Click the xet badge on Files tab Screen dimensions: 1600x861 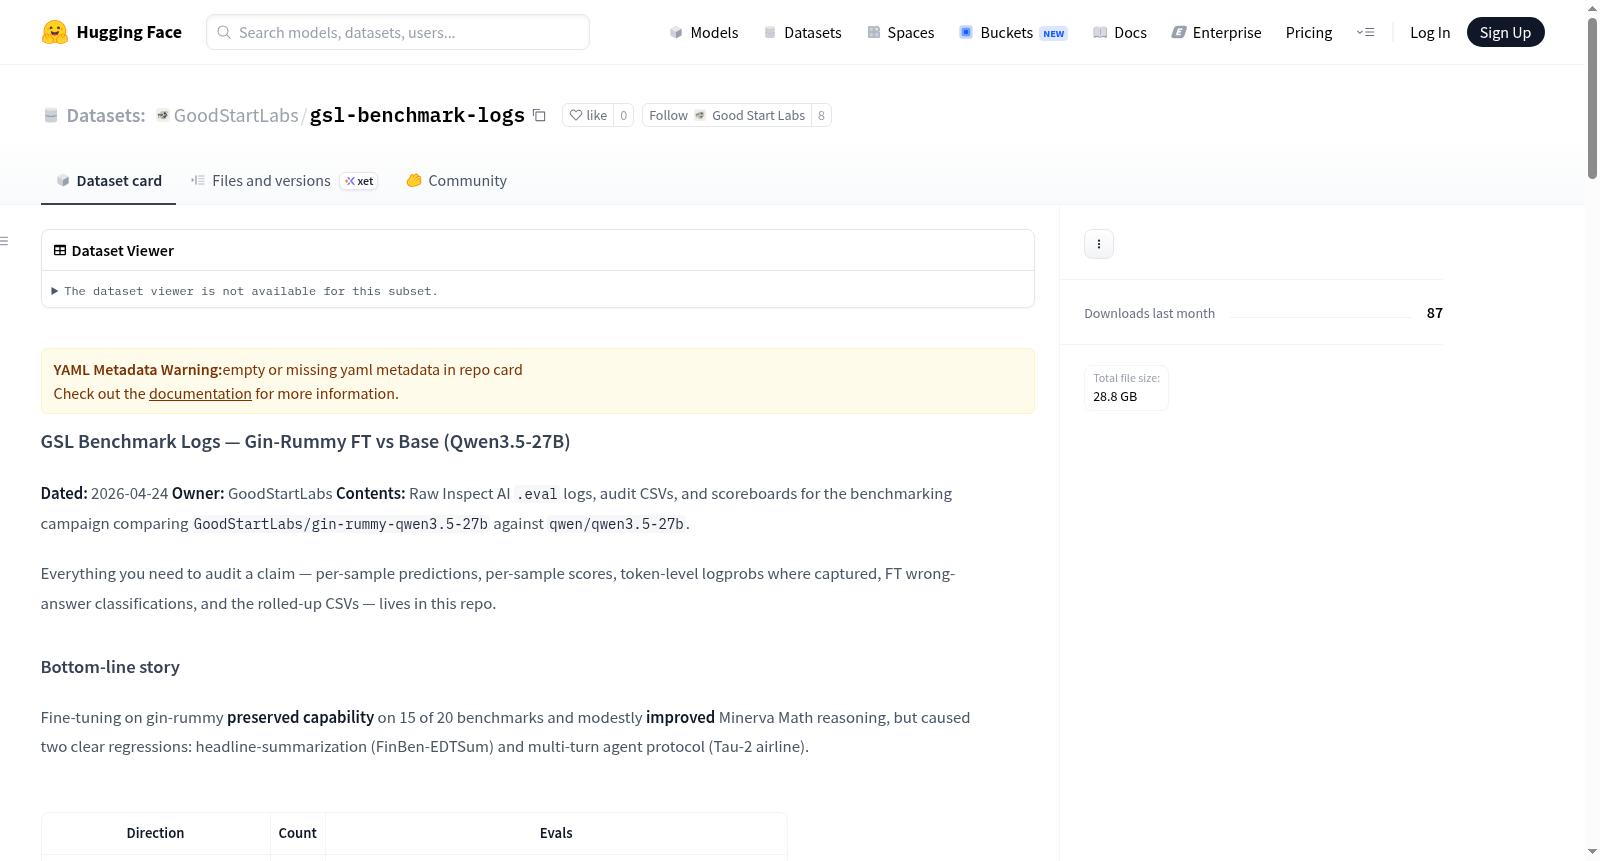[x=359, y=181]
